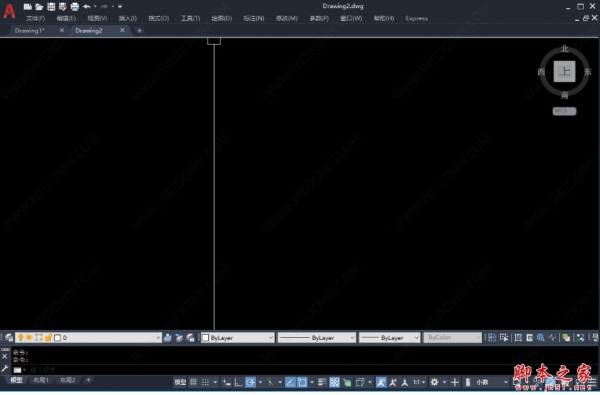This screenshot has width=600, height=395.
Task: Click the ViewCube 上 (top) face
Action: pyautogui.click(x=564, y=72)
